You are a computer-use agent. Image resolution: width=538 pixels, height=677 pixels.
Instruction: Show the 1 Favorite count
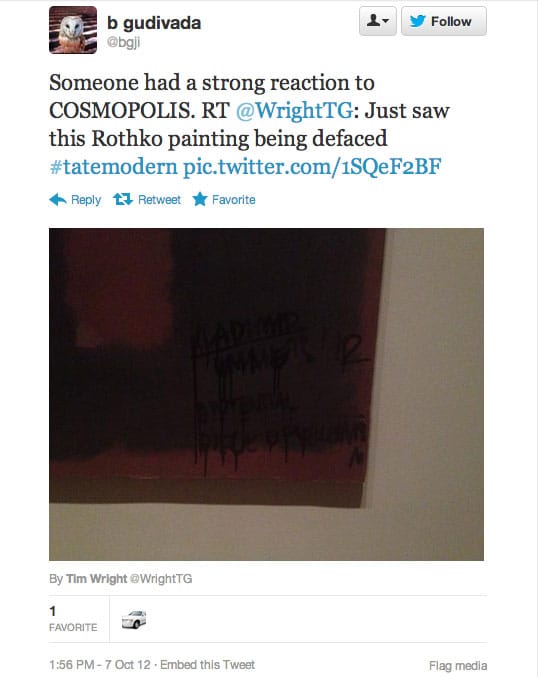click(73, 619)
